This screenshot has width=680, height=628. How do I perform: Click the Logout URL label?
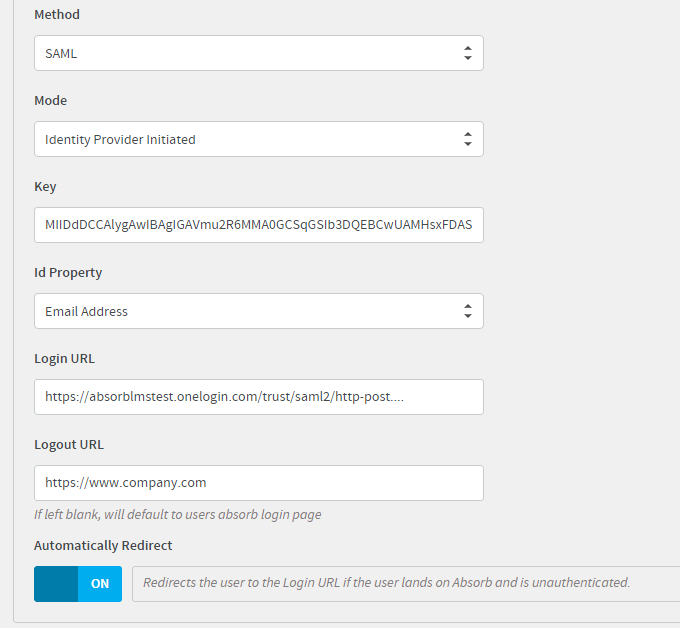point(69,445)
